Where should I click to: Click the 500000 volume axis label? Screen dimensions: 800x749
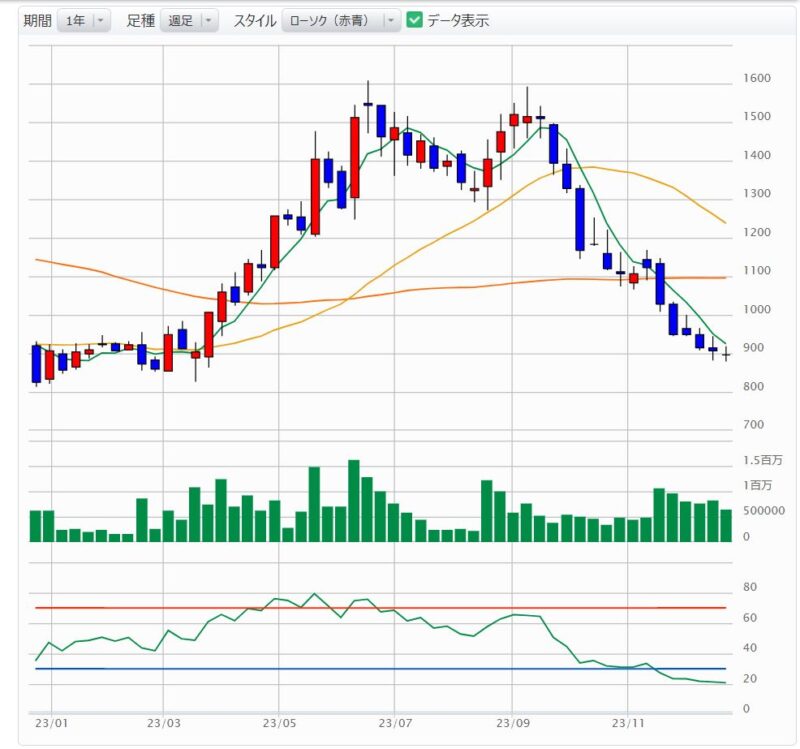tap(764, 511)
